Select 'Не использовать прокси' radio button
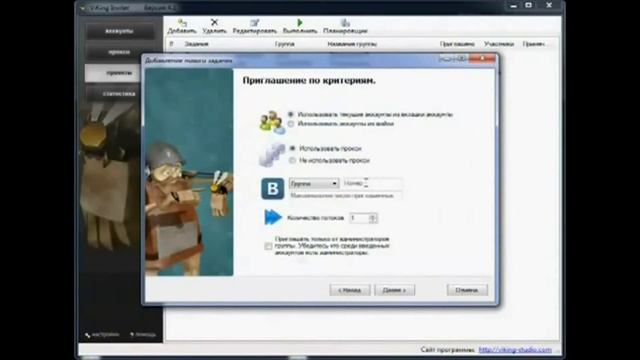 pos(292,160)
